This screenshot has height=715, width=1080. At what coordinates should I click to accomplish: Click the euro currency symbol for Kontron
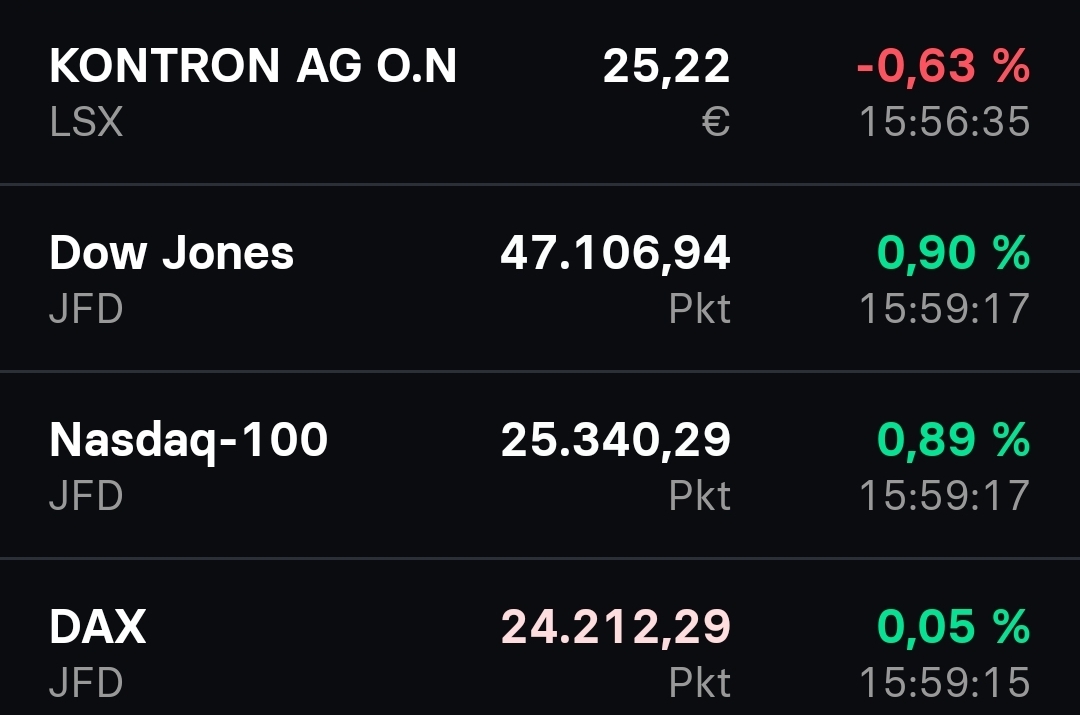(x=715, y=122)
